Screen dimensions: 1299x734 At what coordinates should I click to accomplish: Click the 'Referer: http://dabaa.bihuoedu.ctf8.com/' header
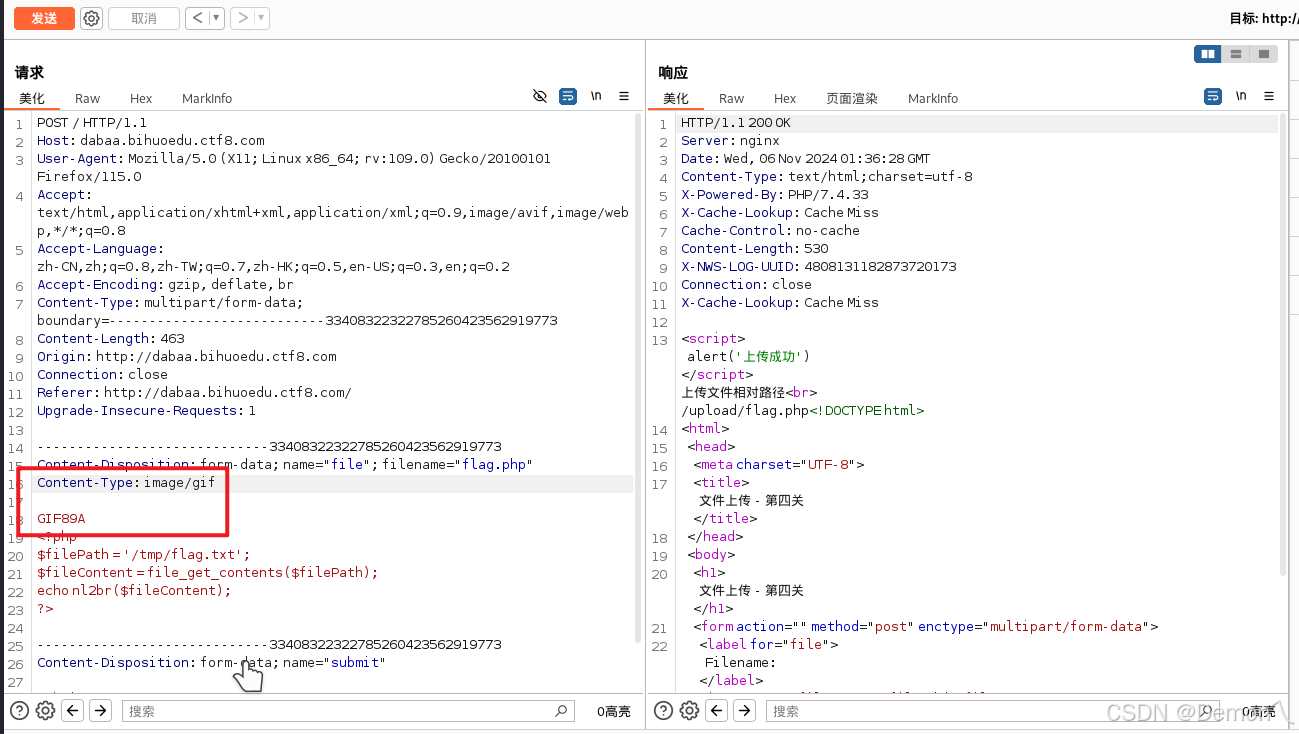pyautogui.click(x=194, y=393)
